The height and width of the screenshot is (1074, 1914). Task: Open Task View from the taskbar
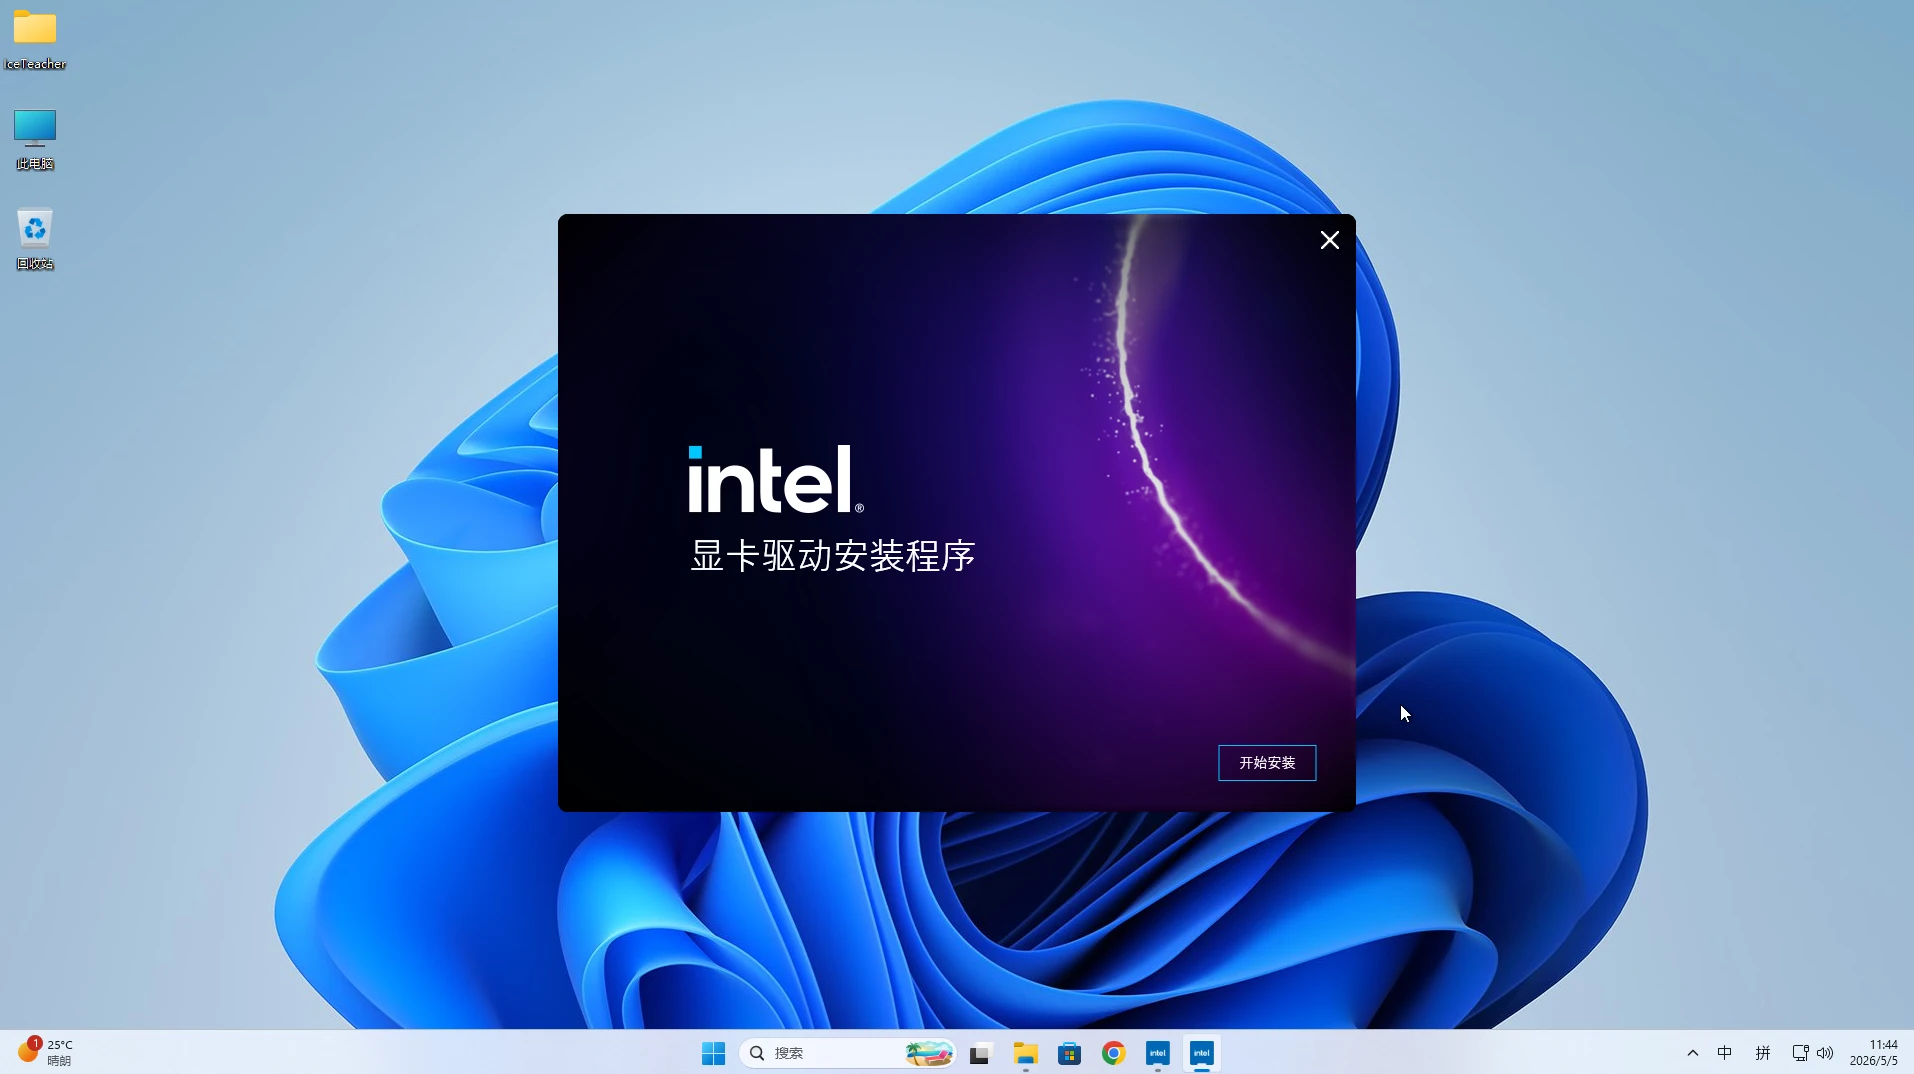point(980,1053)
